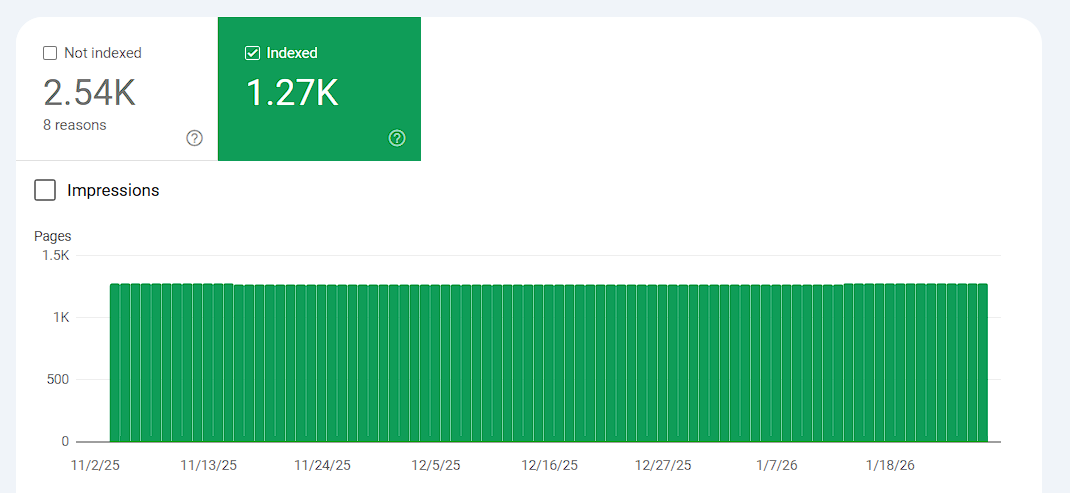Click the 11/2/25 date label
The image size is (1070, 493).
[95, 465]
